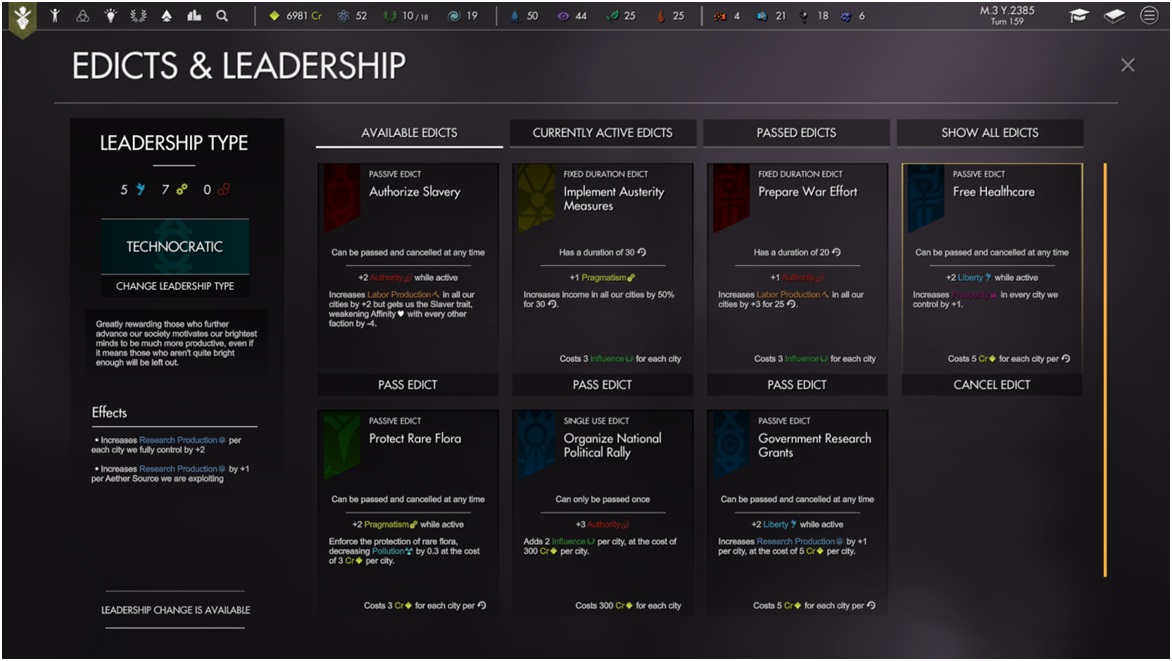The width and height of the screenshot is (1172, 661).
Task: Click the triple-ring knot icon in top bar
Action: [82, 16]
